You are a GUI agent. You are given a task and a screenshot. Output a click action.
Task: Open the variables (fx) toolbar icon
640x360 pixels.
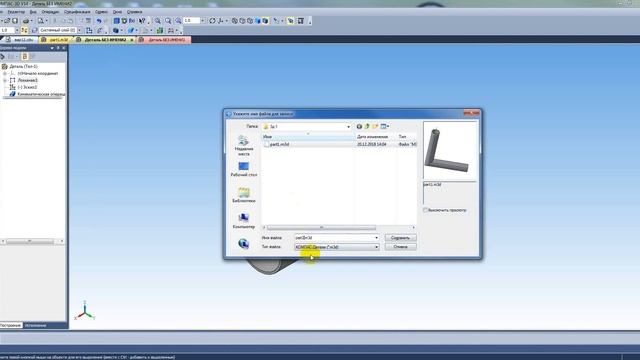(x=132, y=20)
